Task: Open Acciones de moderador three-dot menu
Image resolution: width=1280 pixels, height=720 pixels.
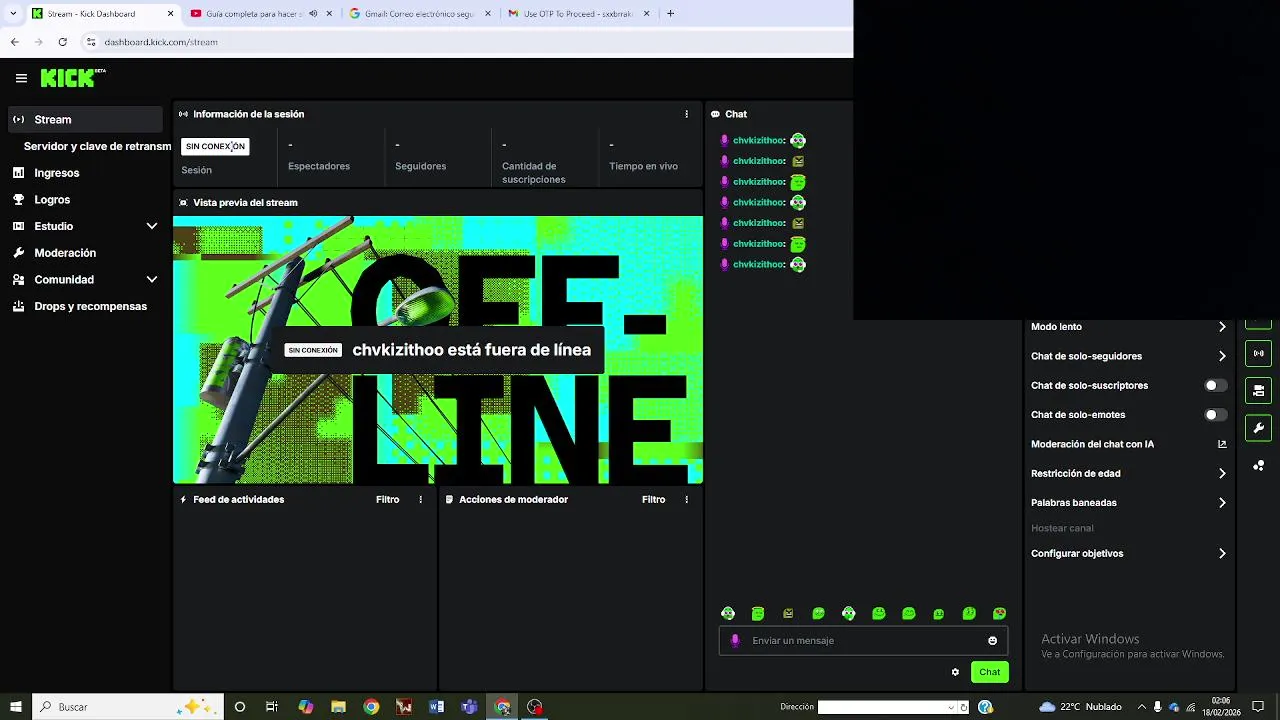Action: (x=686, y=499)
